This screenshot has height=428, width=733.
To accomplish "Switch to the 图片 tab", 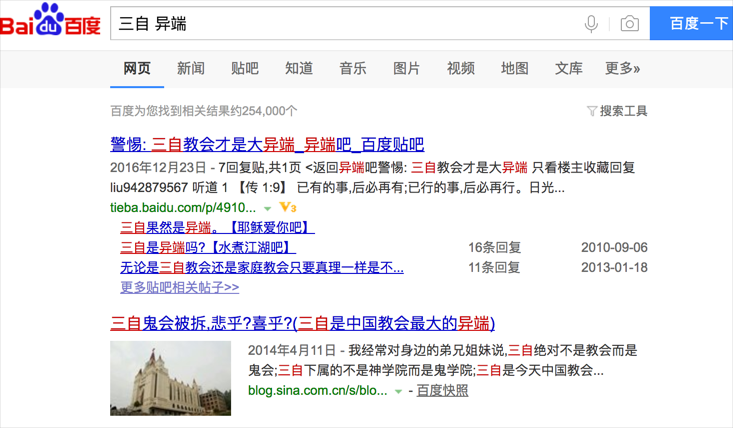I will 407,68.
